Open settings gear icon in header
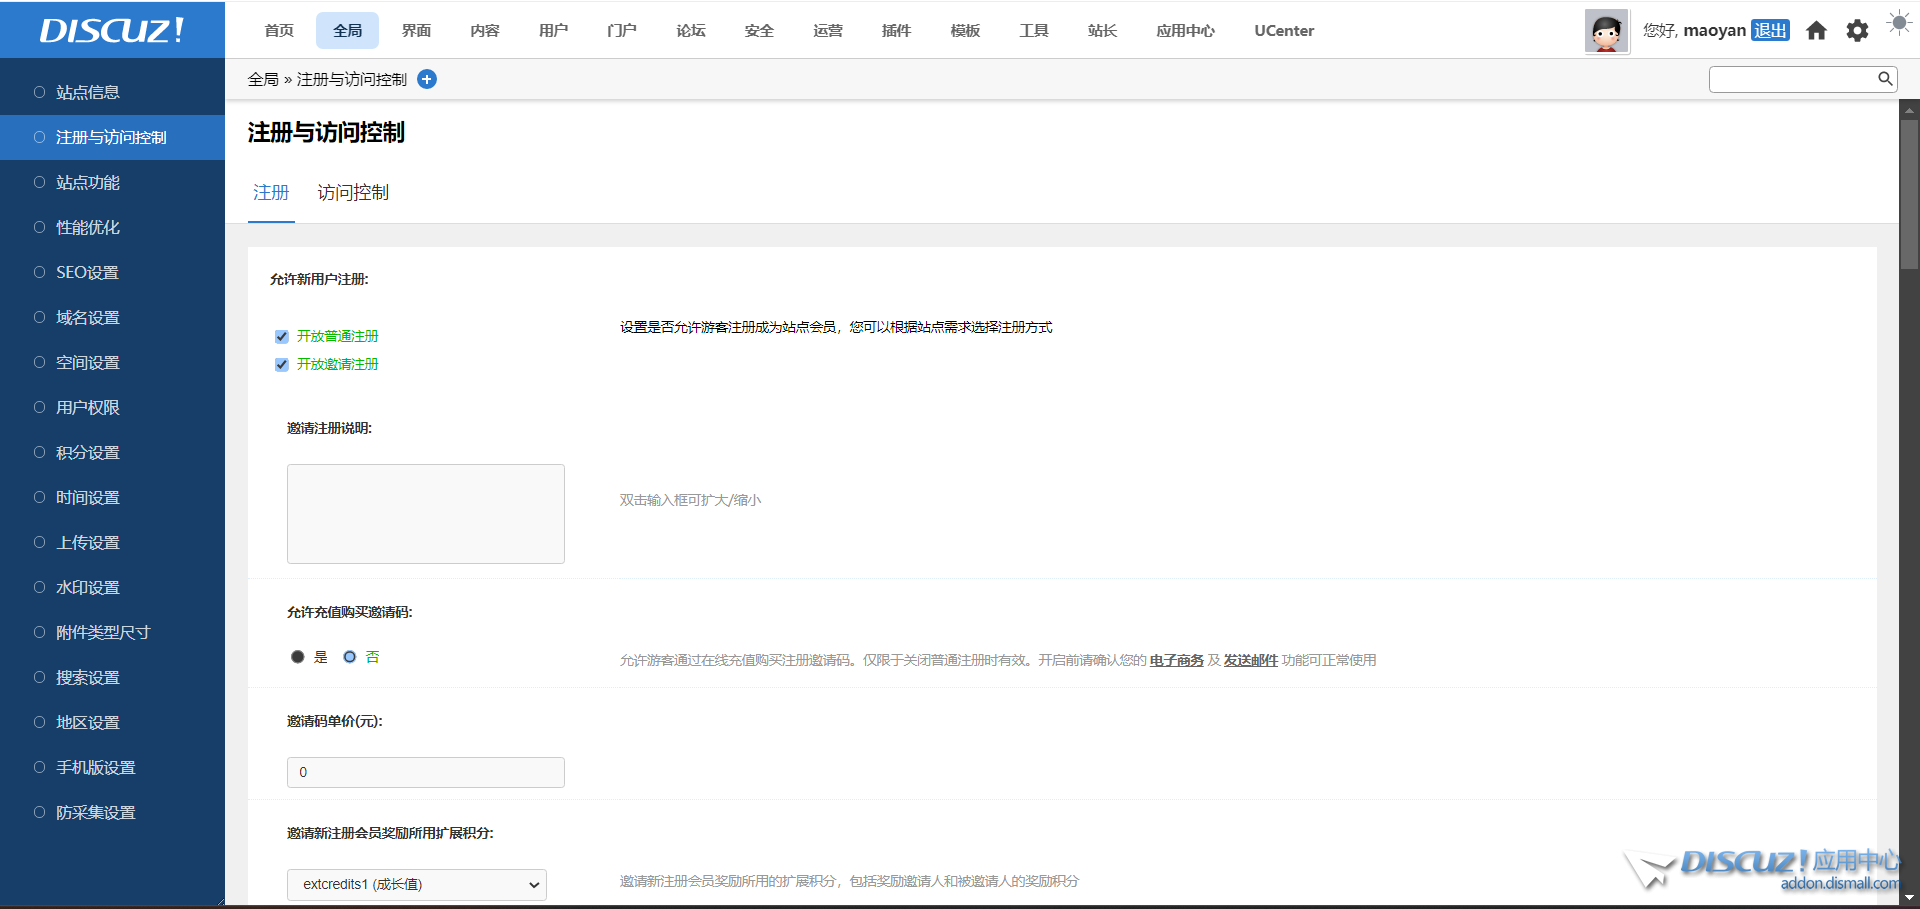The height and width of the screenshot is (909, 1920). tap(1857, 31)
